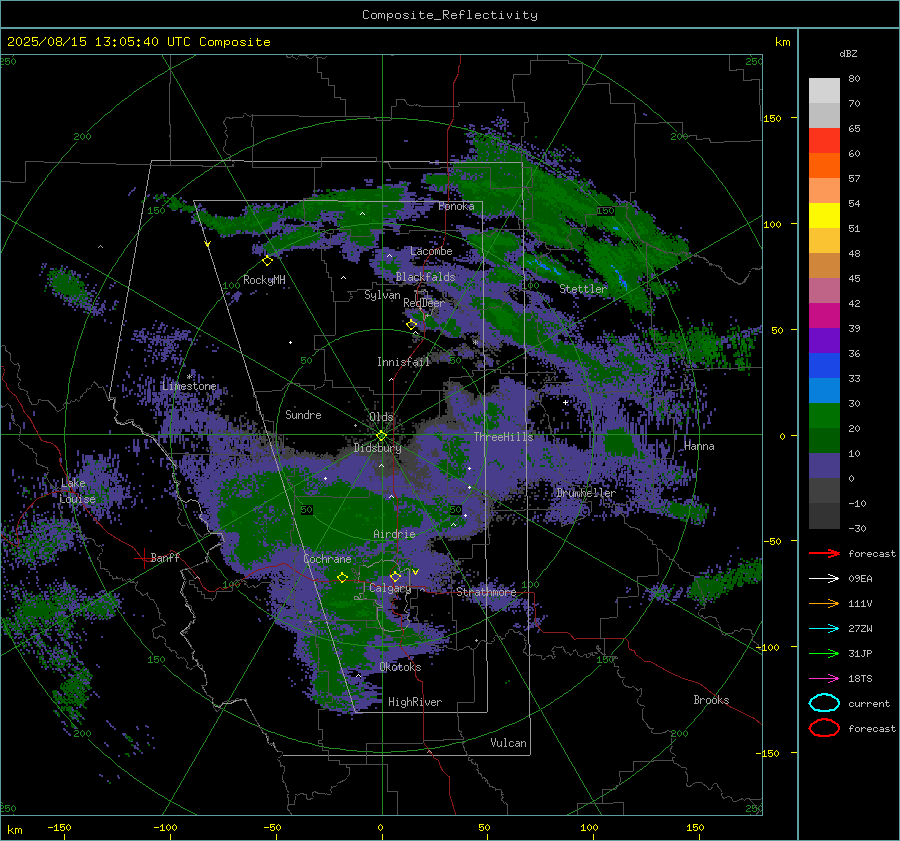Click the Banff label
The width and height of the screenshot is (900, 841).
pyautogui.click(x=165, y=557)
